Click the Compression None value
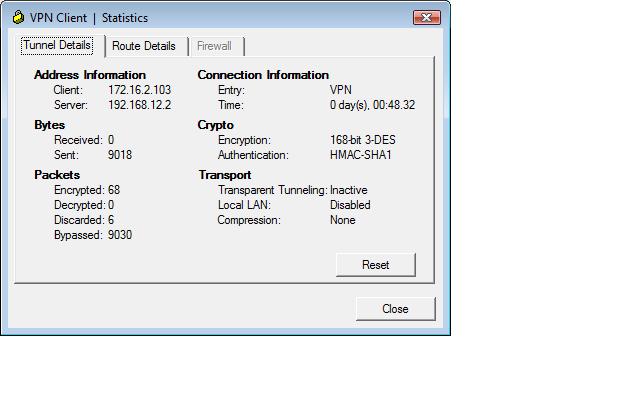The image size is (640, 400). pyautogui.click(x=342, y=220)
